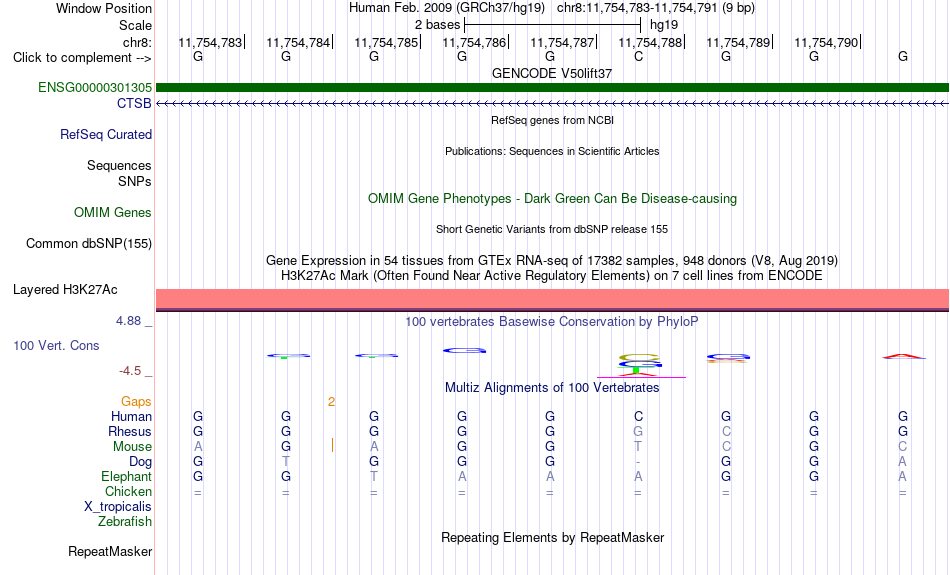This screenshot has height=575, width=950.
Task: Click the Gaps row label
Action: [136, 402]
